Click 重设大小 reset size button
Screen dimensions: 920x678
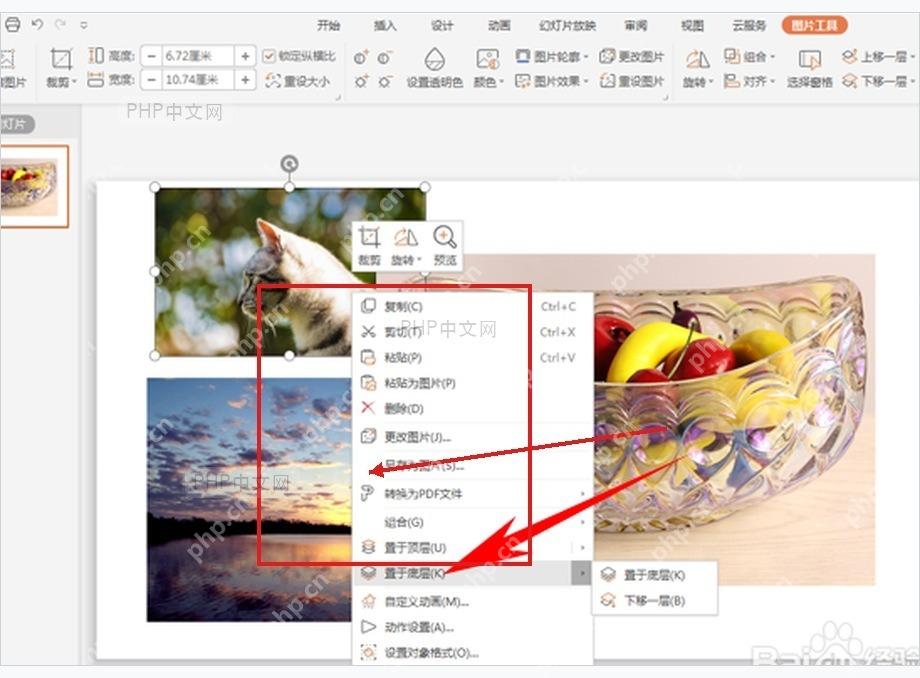click(x=297, y=80)
